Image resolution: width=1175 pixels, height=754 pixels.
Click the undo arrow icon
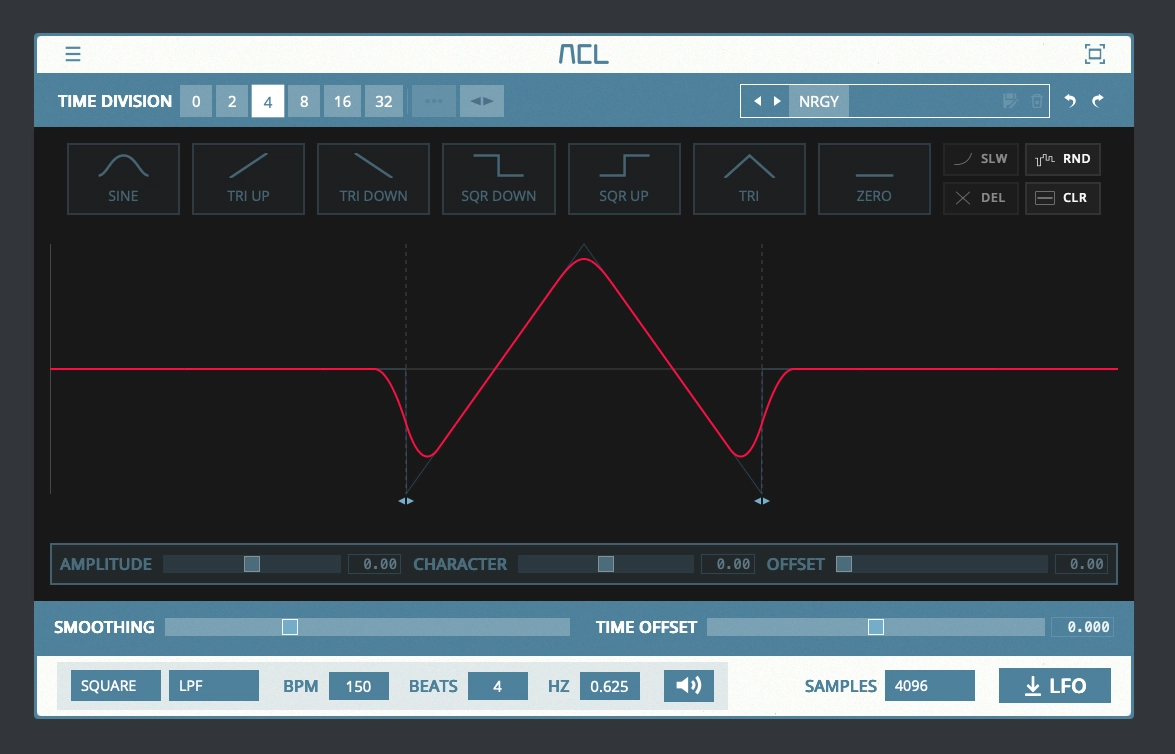click(1071, 100)
